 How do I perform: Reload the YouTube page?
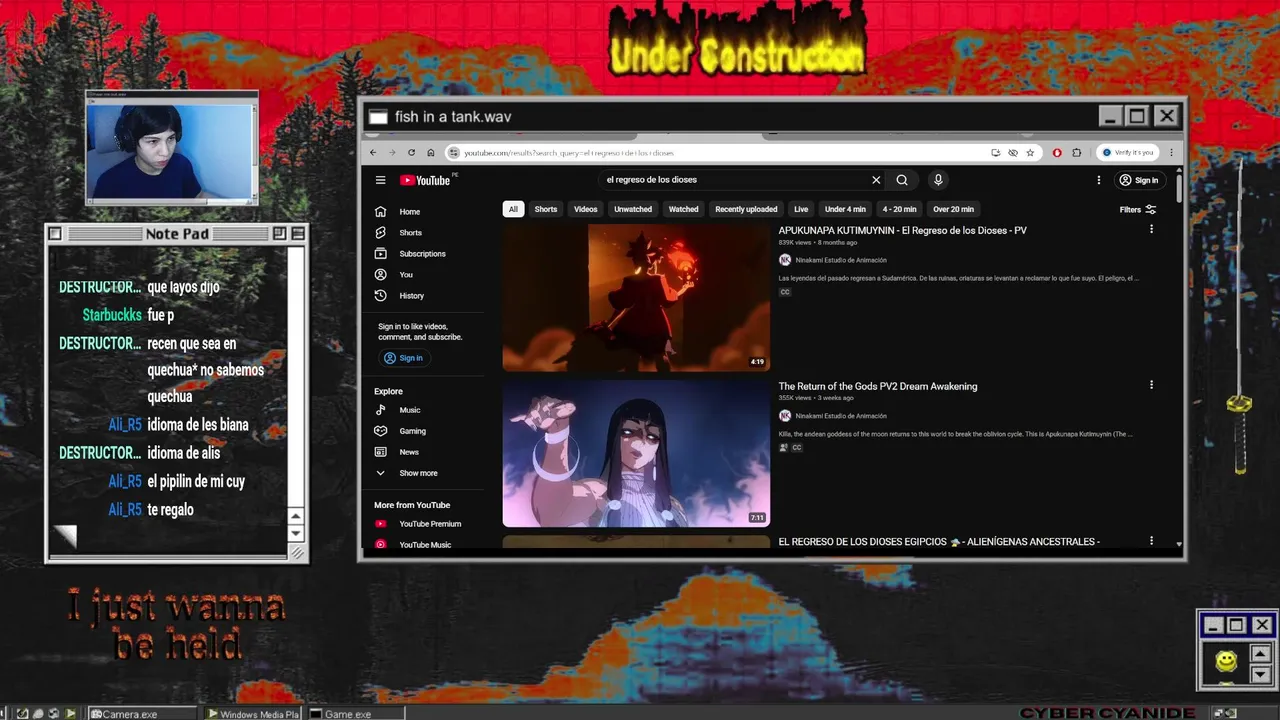coord(411,152)
